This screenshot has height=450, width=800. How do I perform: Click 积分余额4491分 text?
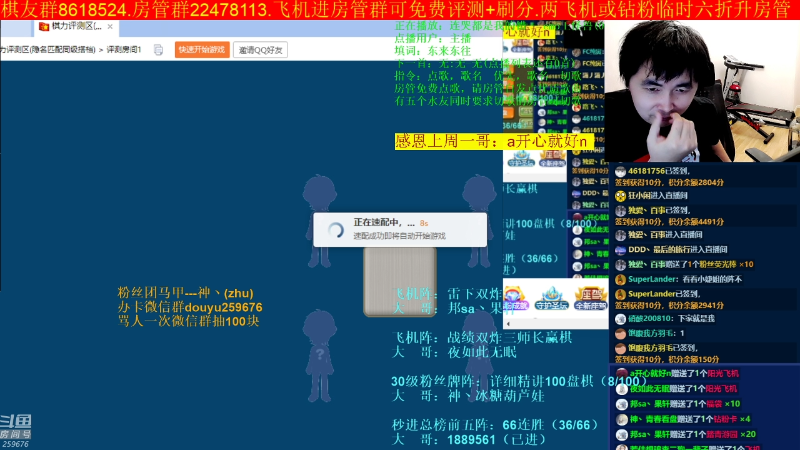click(696, 222)
